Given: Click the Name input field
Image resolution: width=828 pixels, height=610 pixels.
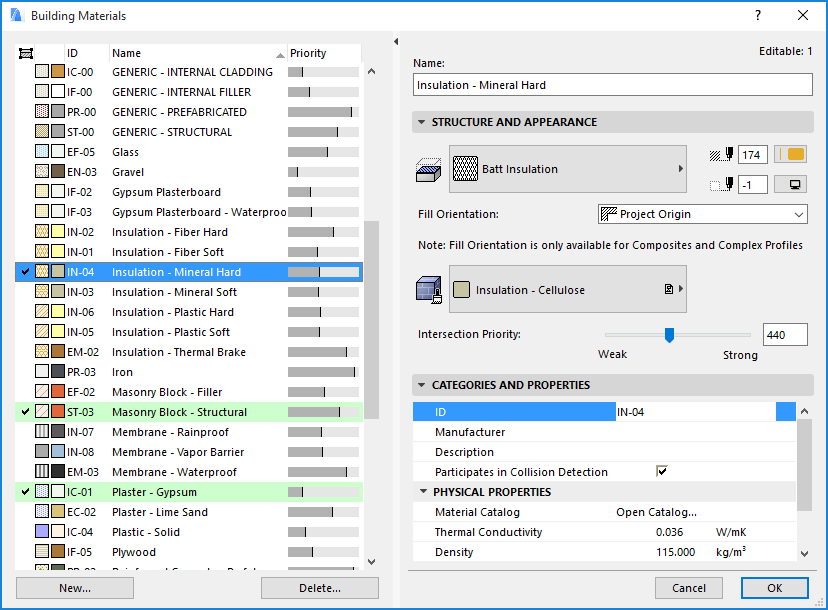Looking at the screenshot, I should coord(613,85).
